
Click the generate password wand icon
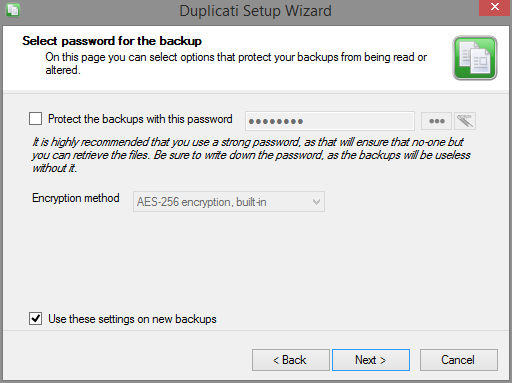click(465, 121)
